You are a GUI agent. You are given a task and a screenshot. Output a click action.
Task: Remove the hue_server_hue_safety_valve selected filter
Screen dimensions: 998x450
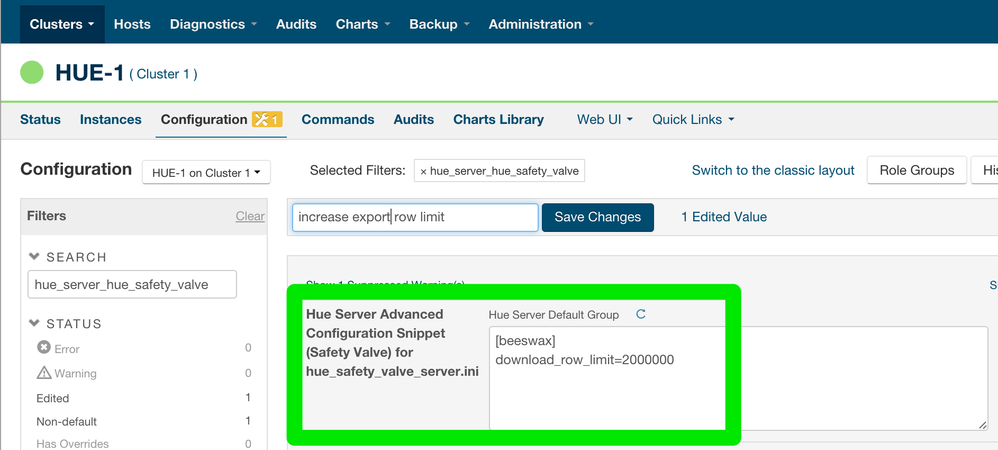click(x=423, y=171)
